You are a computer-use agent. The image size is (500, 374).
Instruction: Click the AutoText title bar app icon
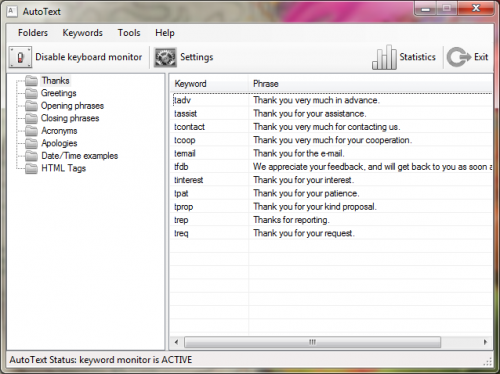click(12, 11)
